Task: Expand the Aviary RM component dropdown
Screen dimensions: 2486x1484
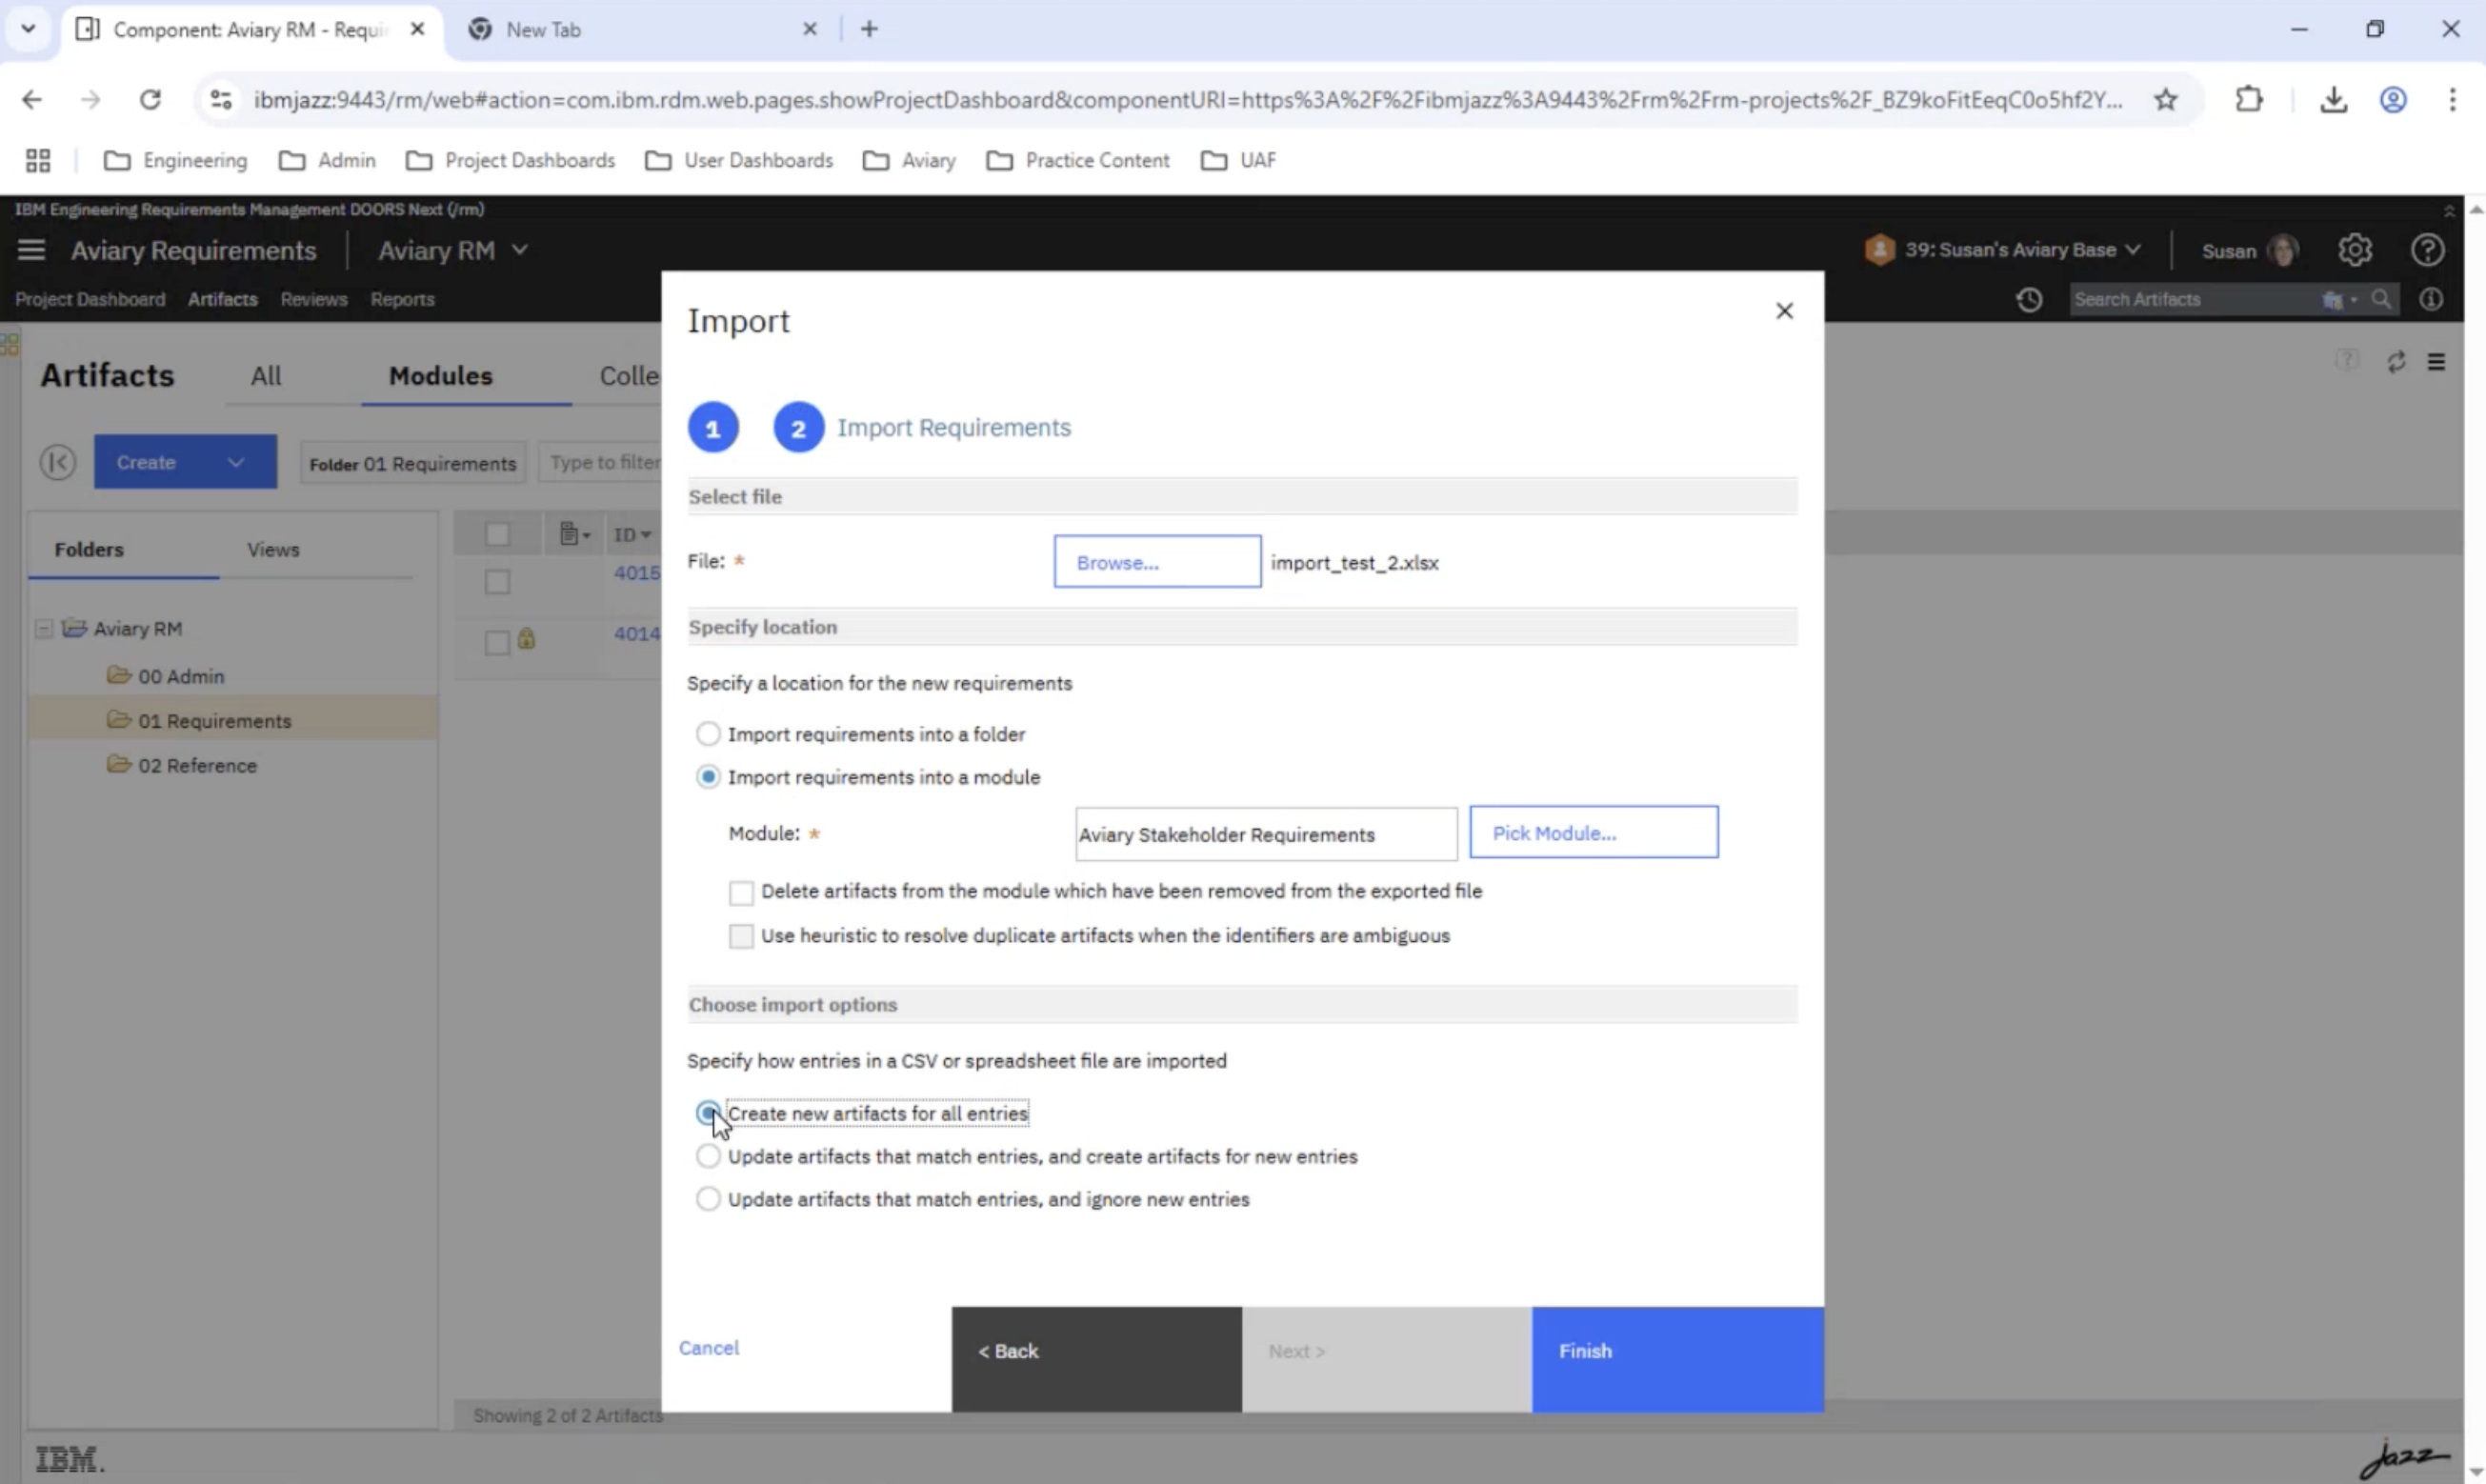Action: (519, 250)
